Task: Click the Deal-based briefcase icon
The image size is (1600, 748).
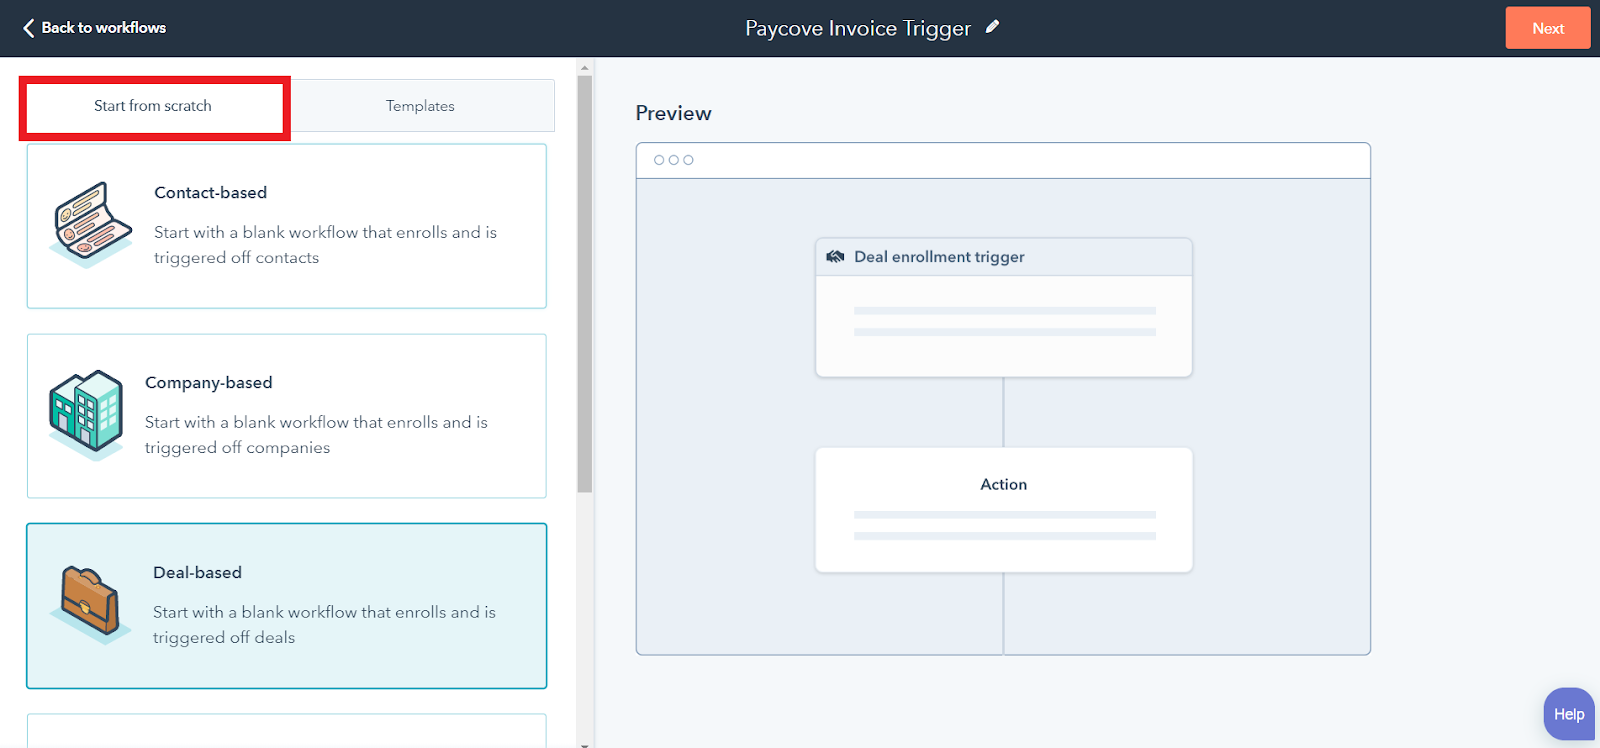Action: [x=90, y=603]
